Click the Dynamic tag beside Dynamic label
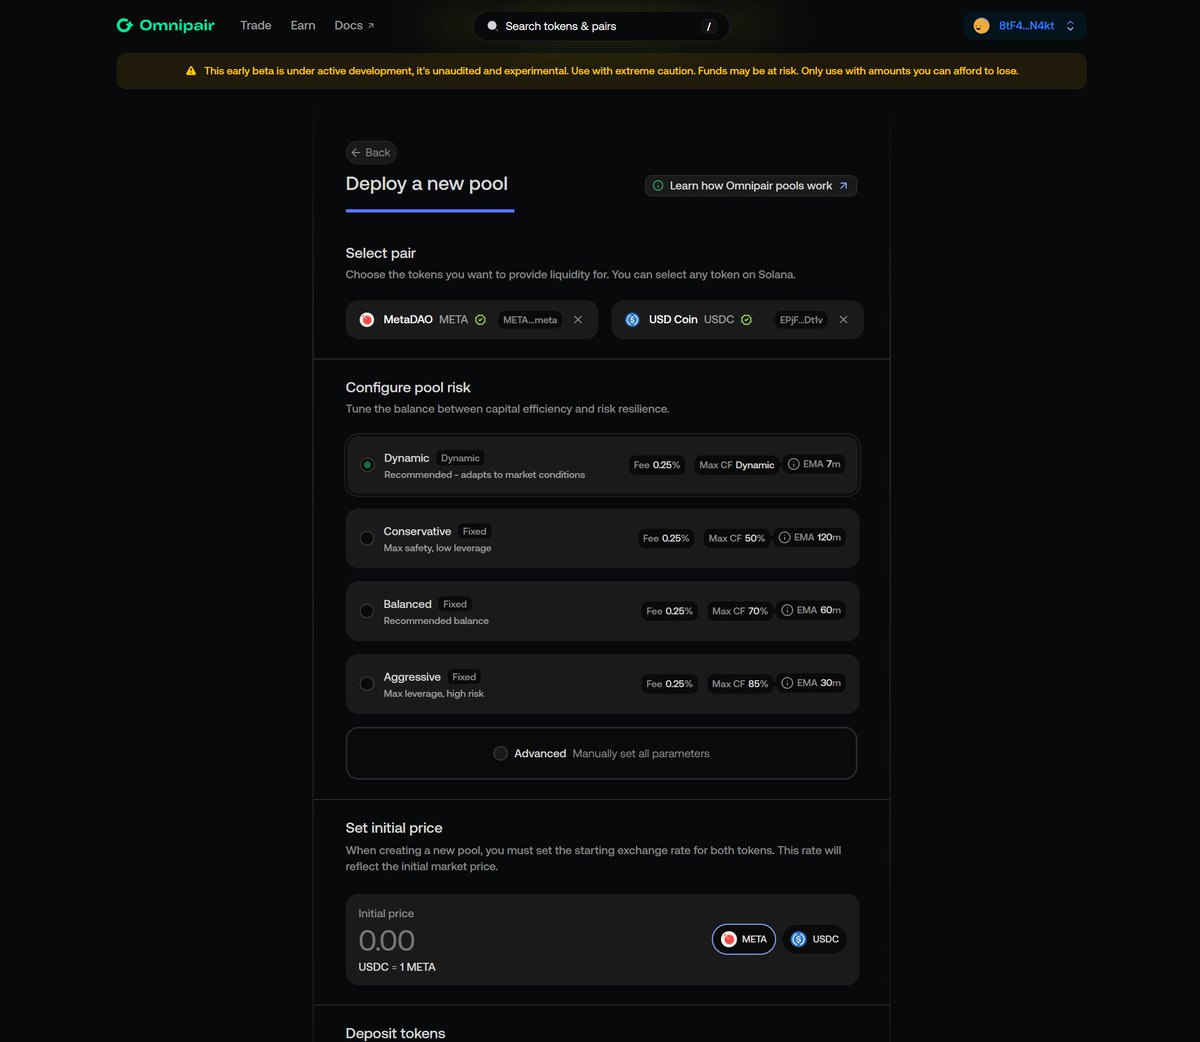1200x1042 pixels. point(460,458)
